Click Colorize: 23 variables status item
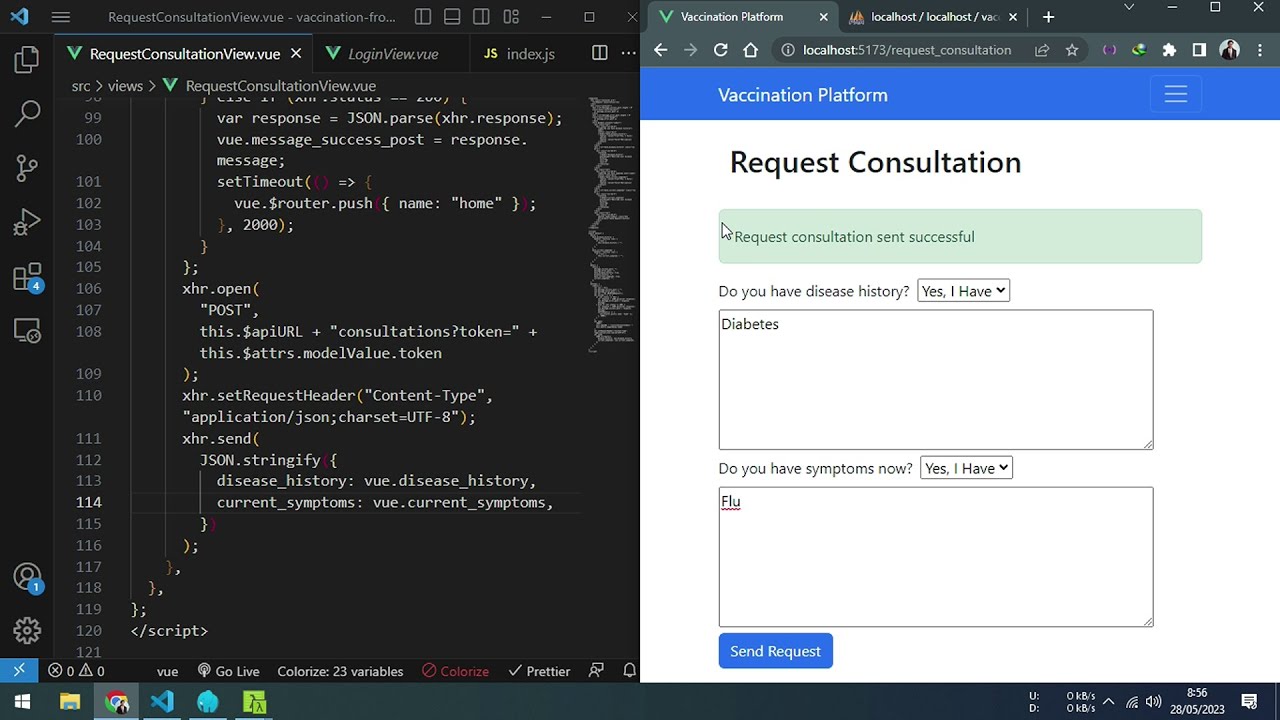The height and width of the screenshot is (720, 1280). (x=340, y=671)
